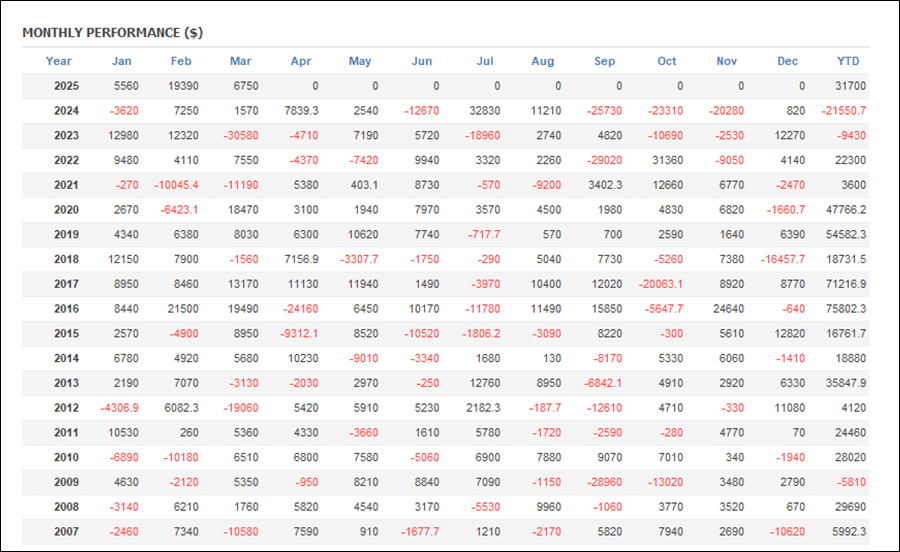This screenshot has width=900, height=552.
Task: Click the -25730 cell for Sep 2024
Action: (x=604, y=111)
